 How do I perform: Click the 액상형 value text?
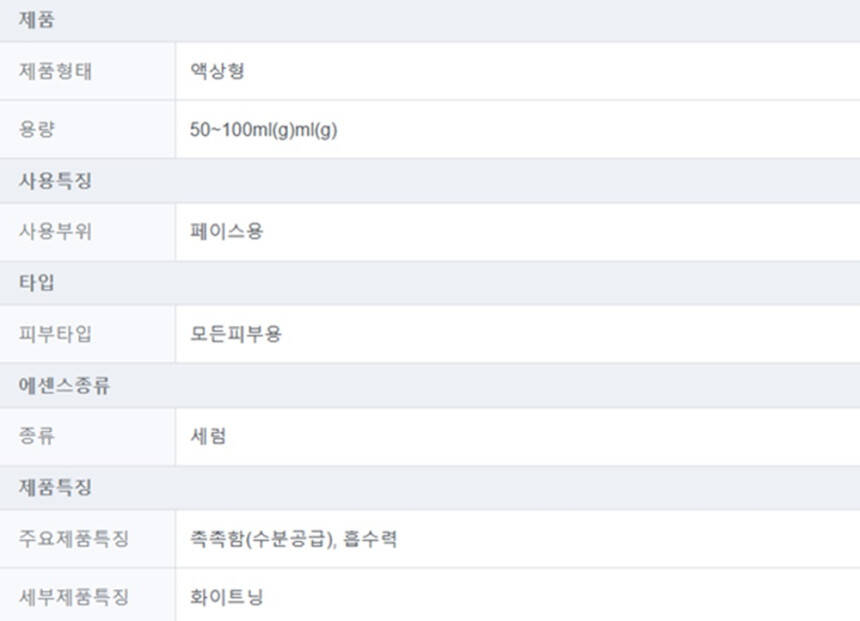tap(217, 71)
